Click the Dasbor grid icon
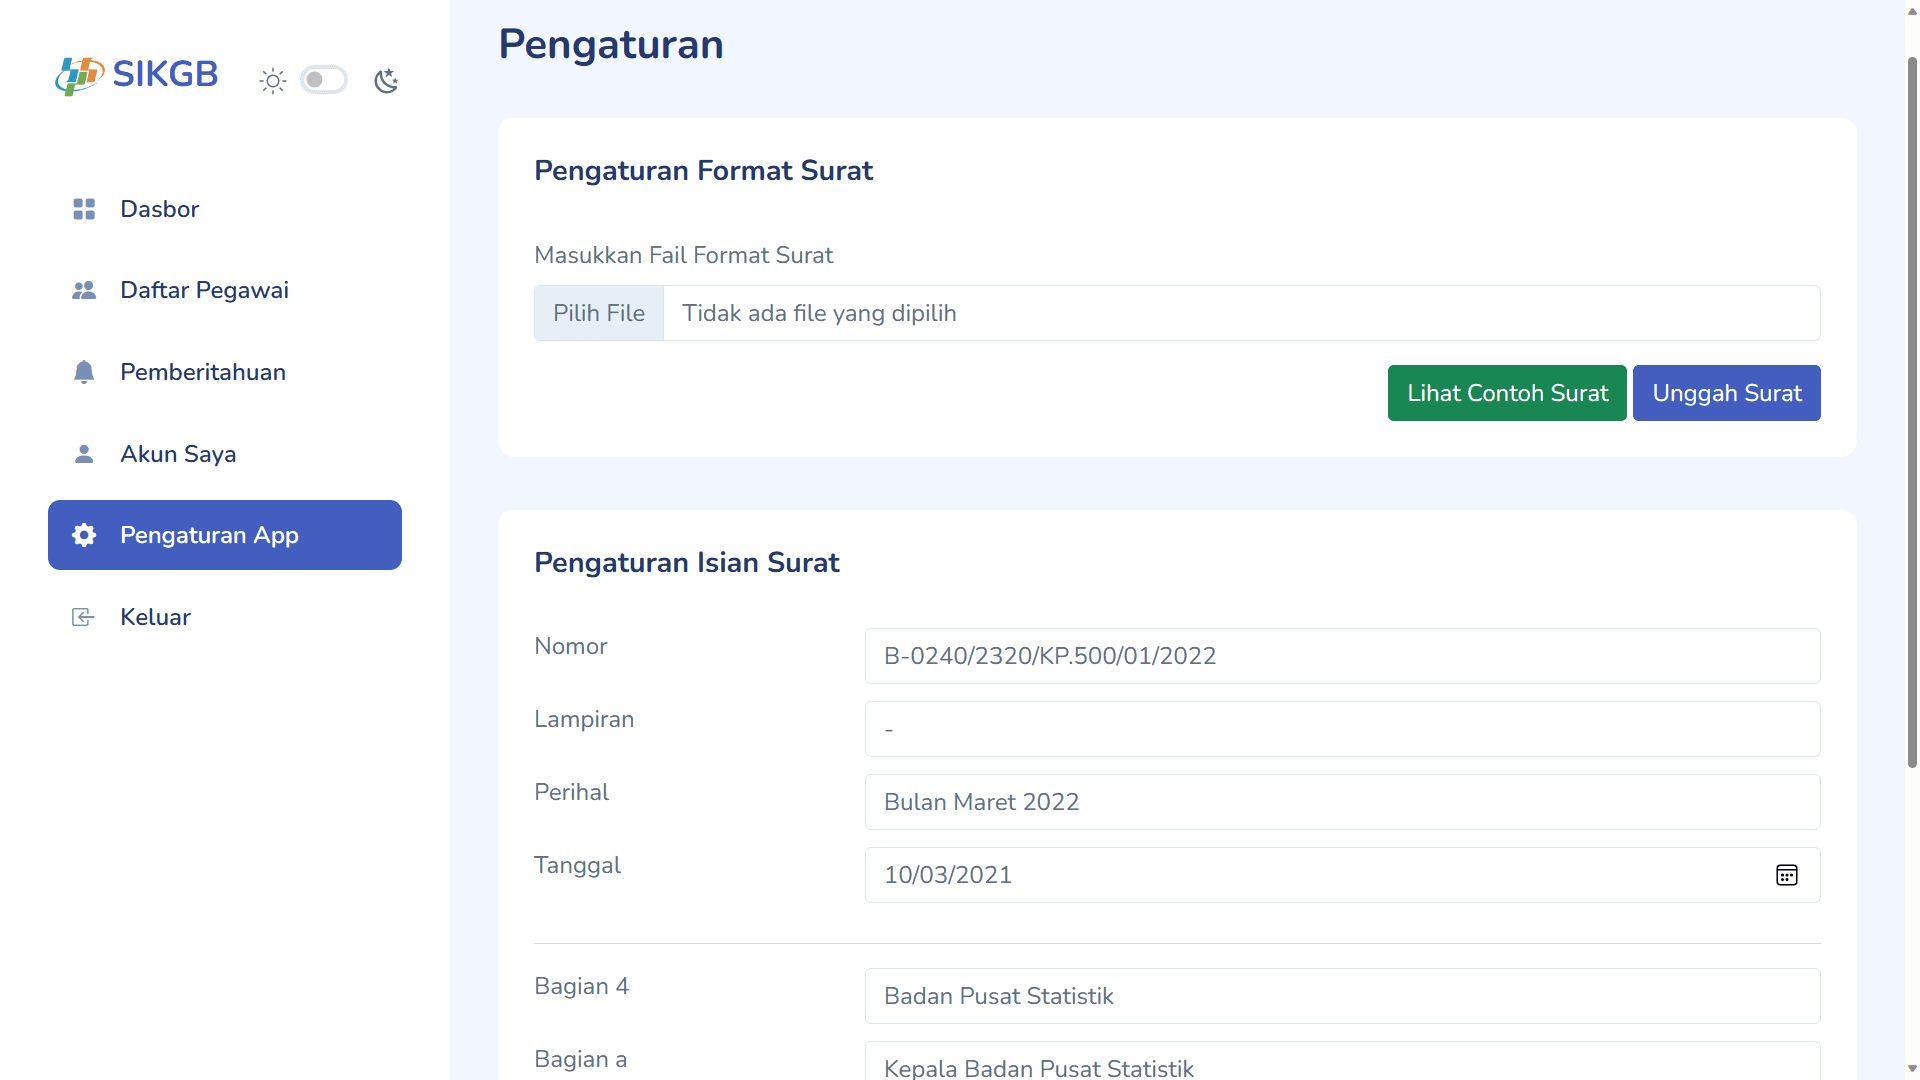 tap(84, 209)
